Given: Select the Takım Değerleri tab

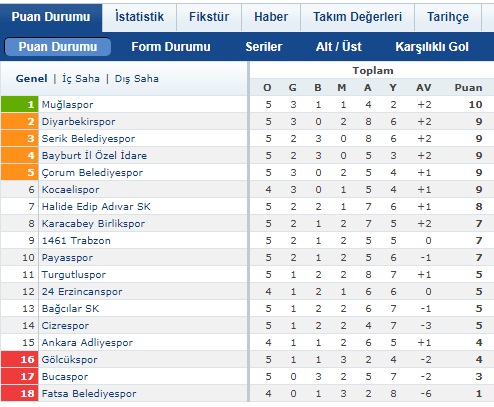Looking at the screenshot, I should tap(357, 17).
